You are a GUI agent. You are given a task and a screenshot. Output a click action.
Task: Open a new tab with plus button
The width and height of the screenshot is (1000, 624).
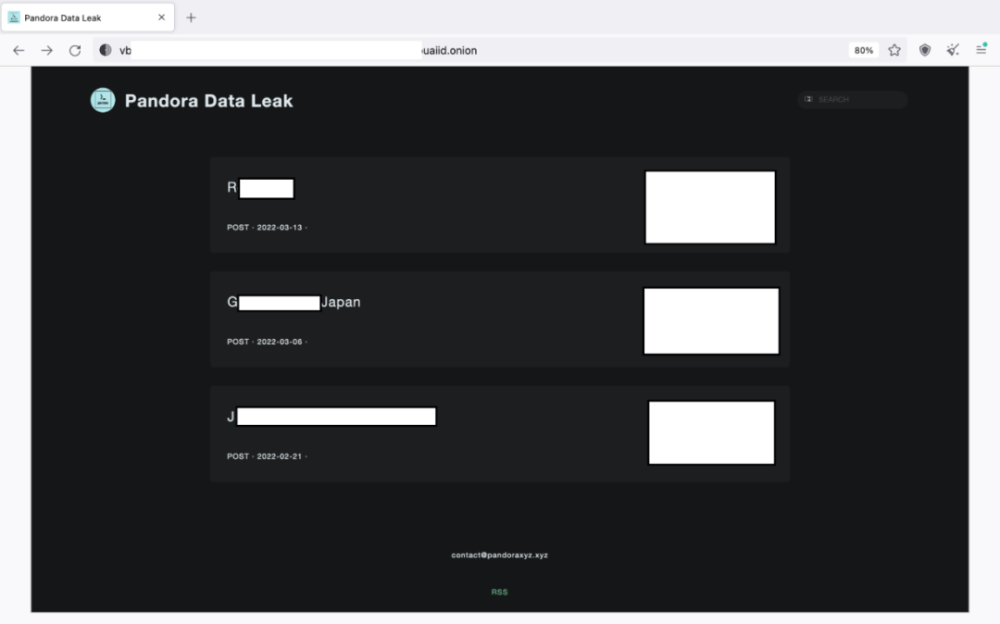(x=191, y=18)
